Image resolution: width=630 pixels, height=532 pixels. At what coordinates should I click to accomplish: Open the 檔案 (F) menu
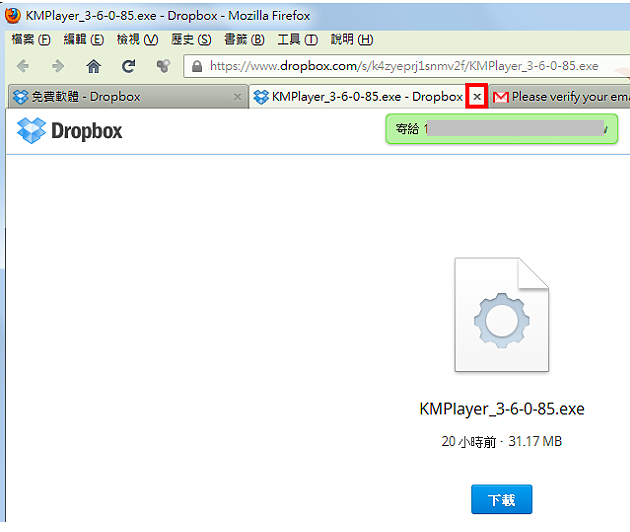(x=31, y=39)
